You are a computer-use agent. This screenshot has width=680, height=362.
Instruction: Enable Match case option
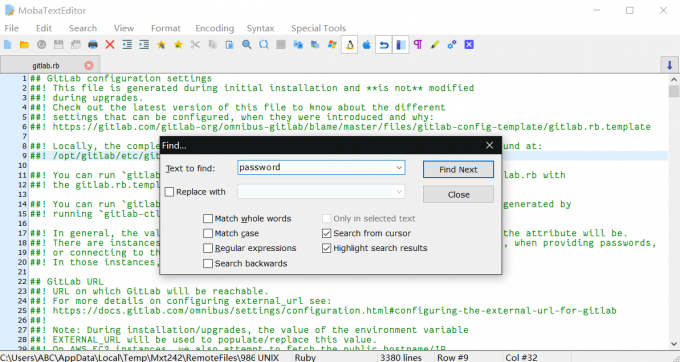click(208, 233)
